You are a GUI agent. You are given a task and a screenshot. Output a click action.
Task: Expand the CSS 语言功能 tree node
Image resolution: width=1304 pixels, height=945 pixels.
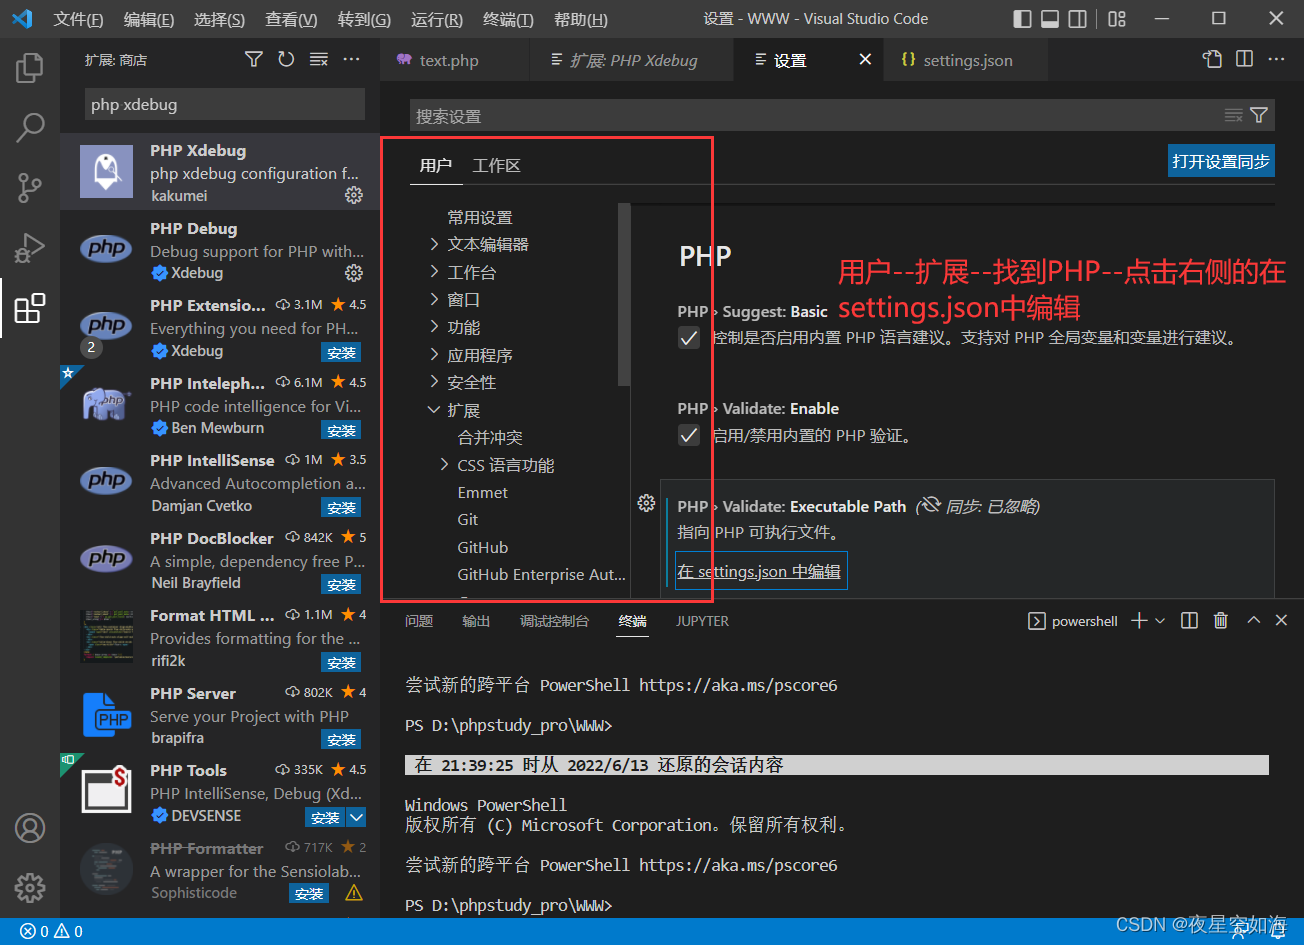[444, 465]
